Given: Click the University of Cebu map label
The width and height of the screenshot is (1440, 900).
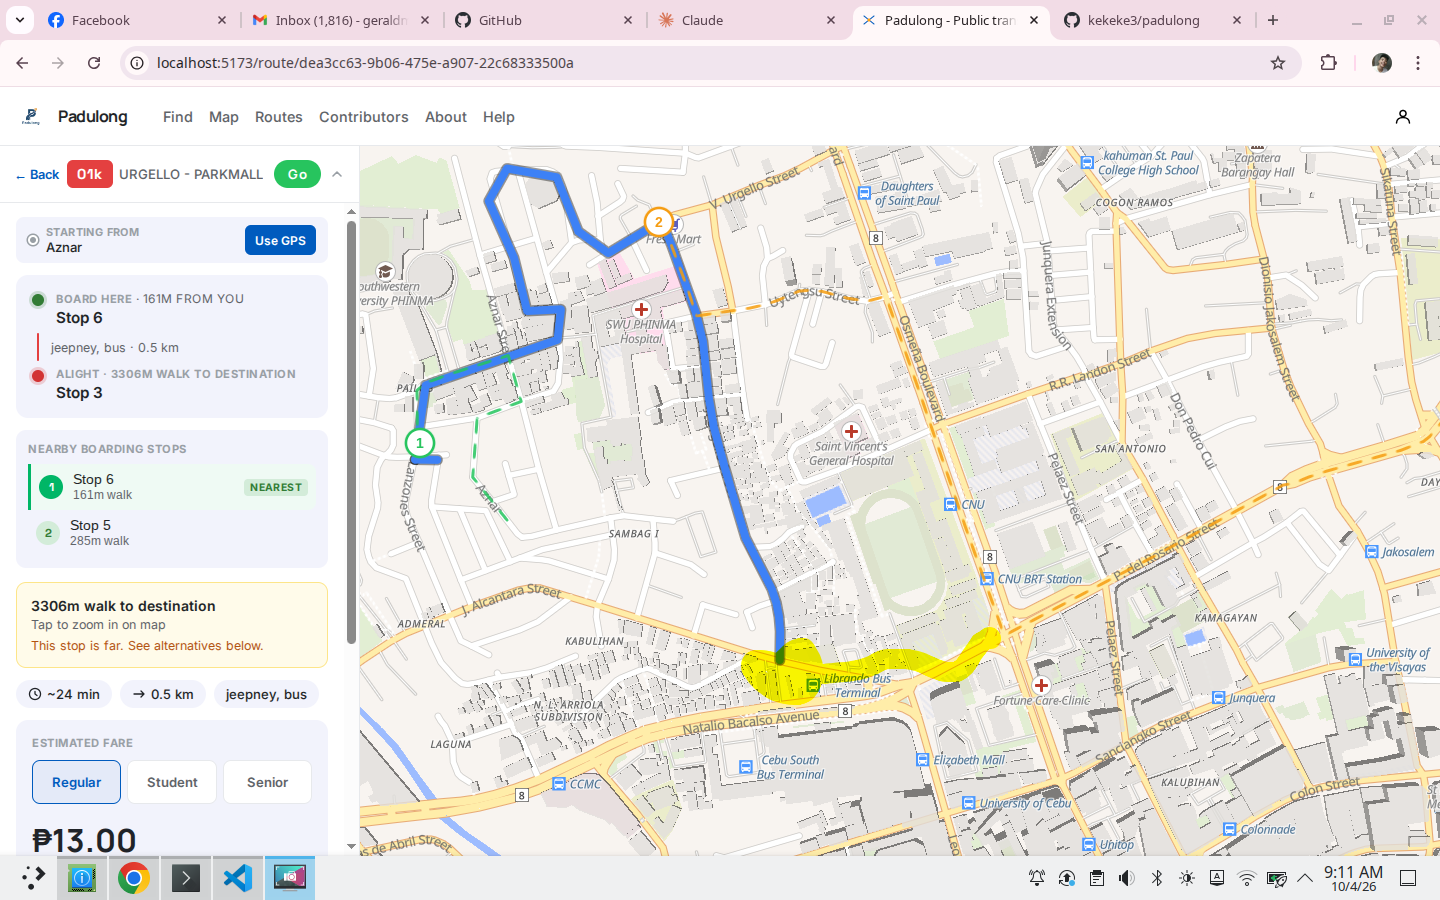Looking at the screenshot, I should (1025, 803).
